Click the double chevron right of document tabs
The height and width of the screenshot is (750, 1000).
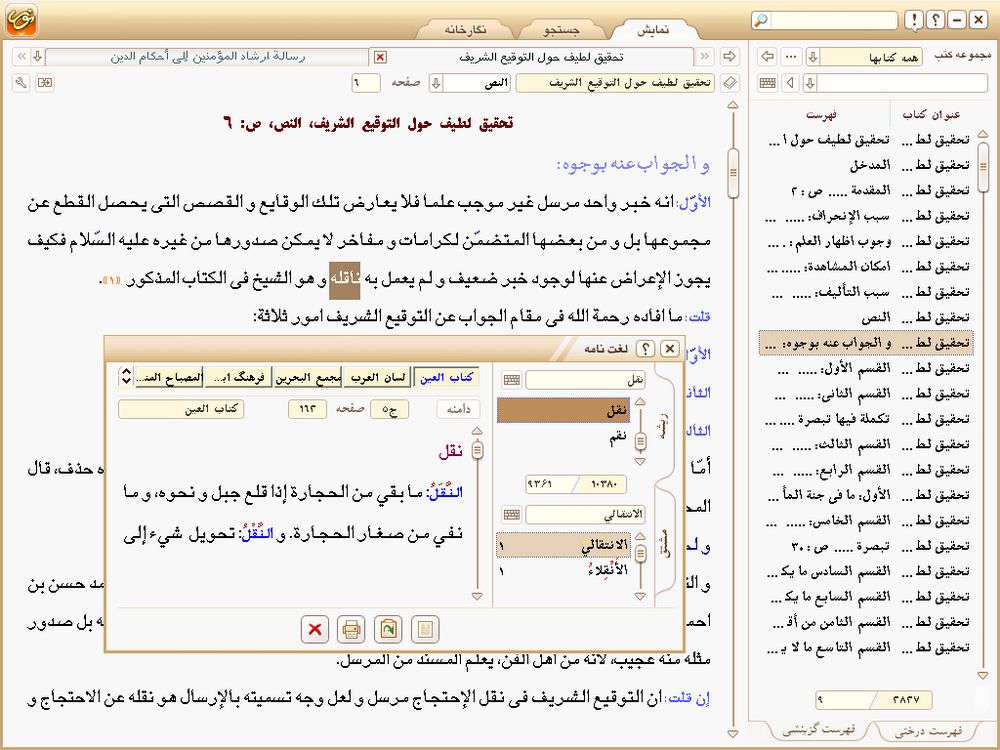pos(704,57)
